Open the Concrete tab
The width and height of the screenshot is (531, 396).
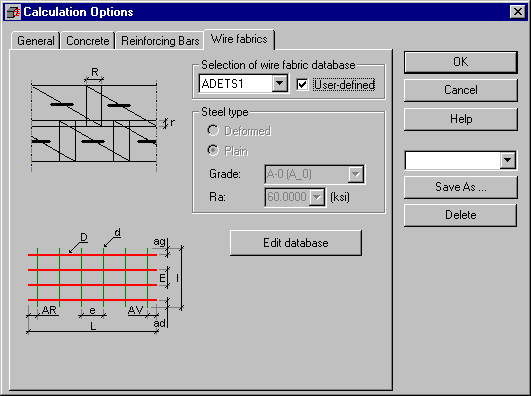pos(88,41)
